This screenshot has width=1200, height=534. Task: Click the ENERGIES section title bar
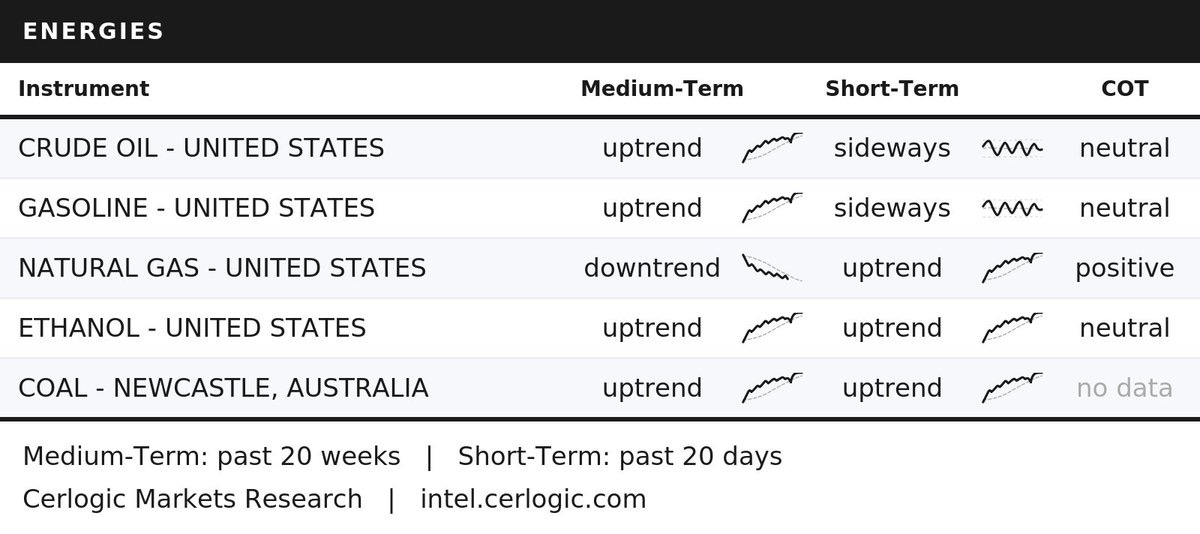click(x=600, y=31)
